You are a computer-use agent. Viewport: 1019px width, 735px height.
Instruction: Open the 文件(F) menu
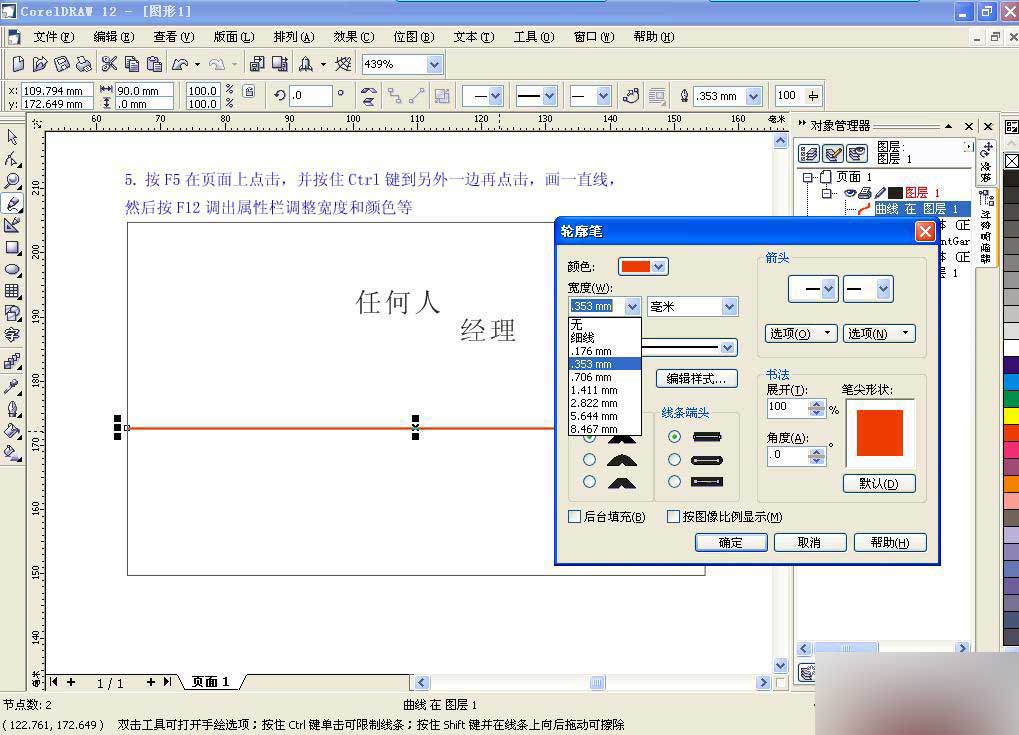(54, 37)
